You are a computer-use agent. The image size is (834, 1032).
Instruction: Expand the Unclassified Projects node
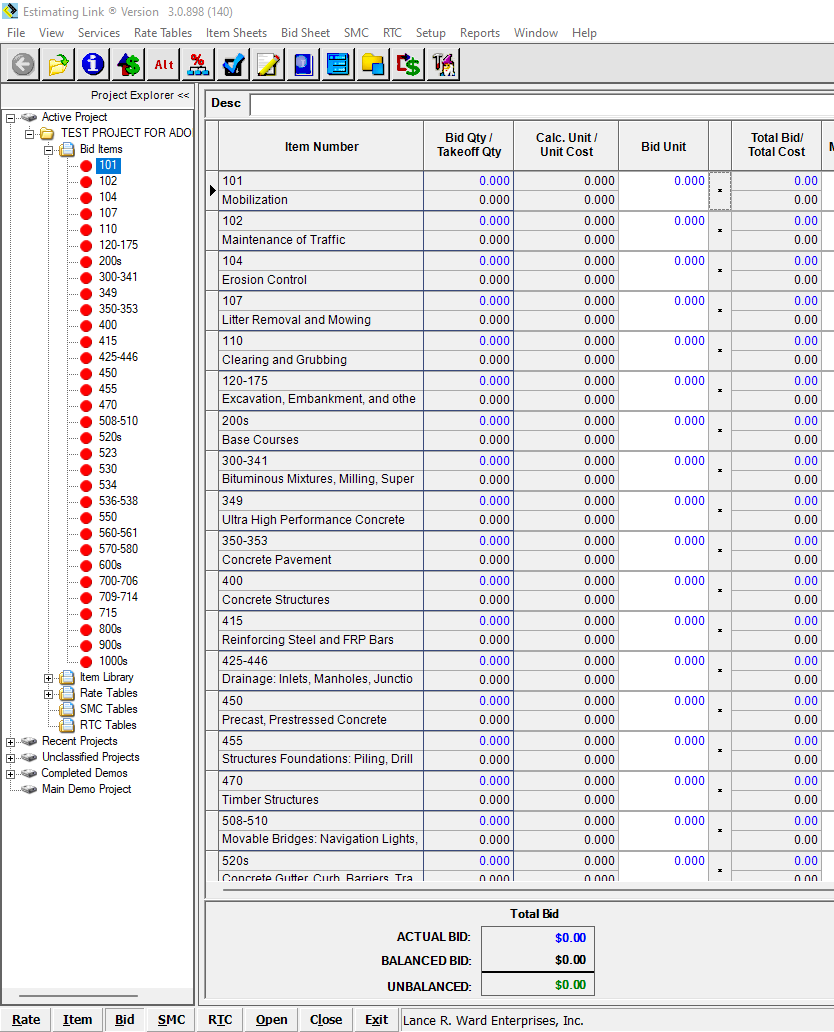tap(11, 758)
